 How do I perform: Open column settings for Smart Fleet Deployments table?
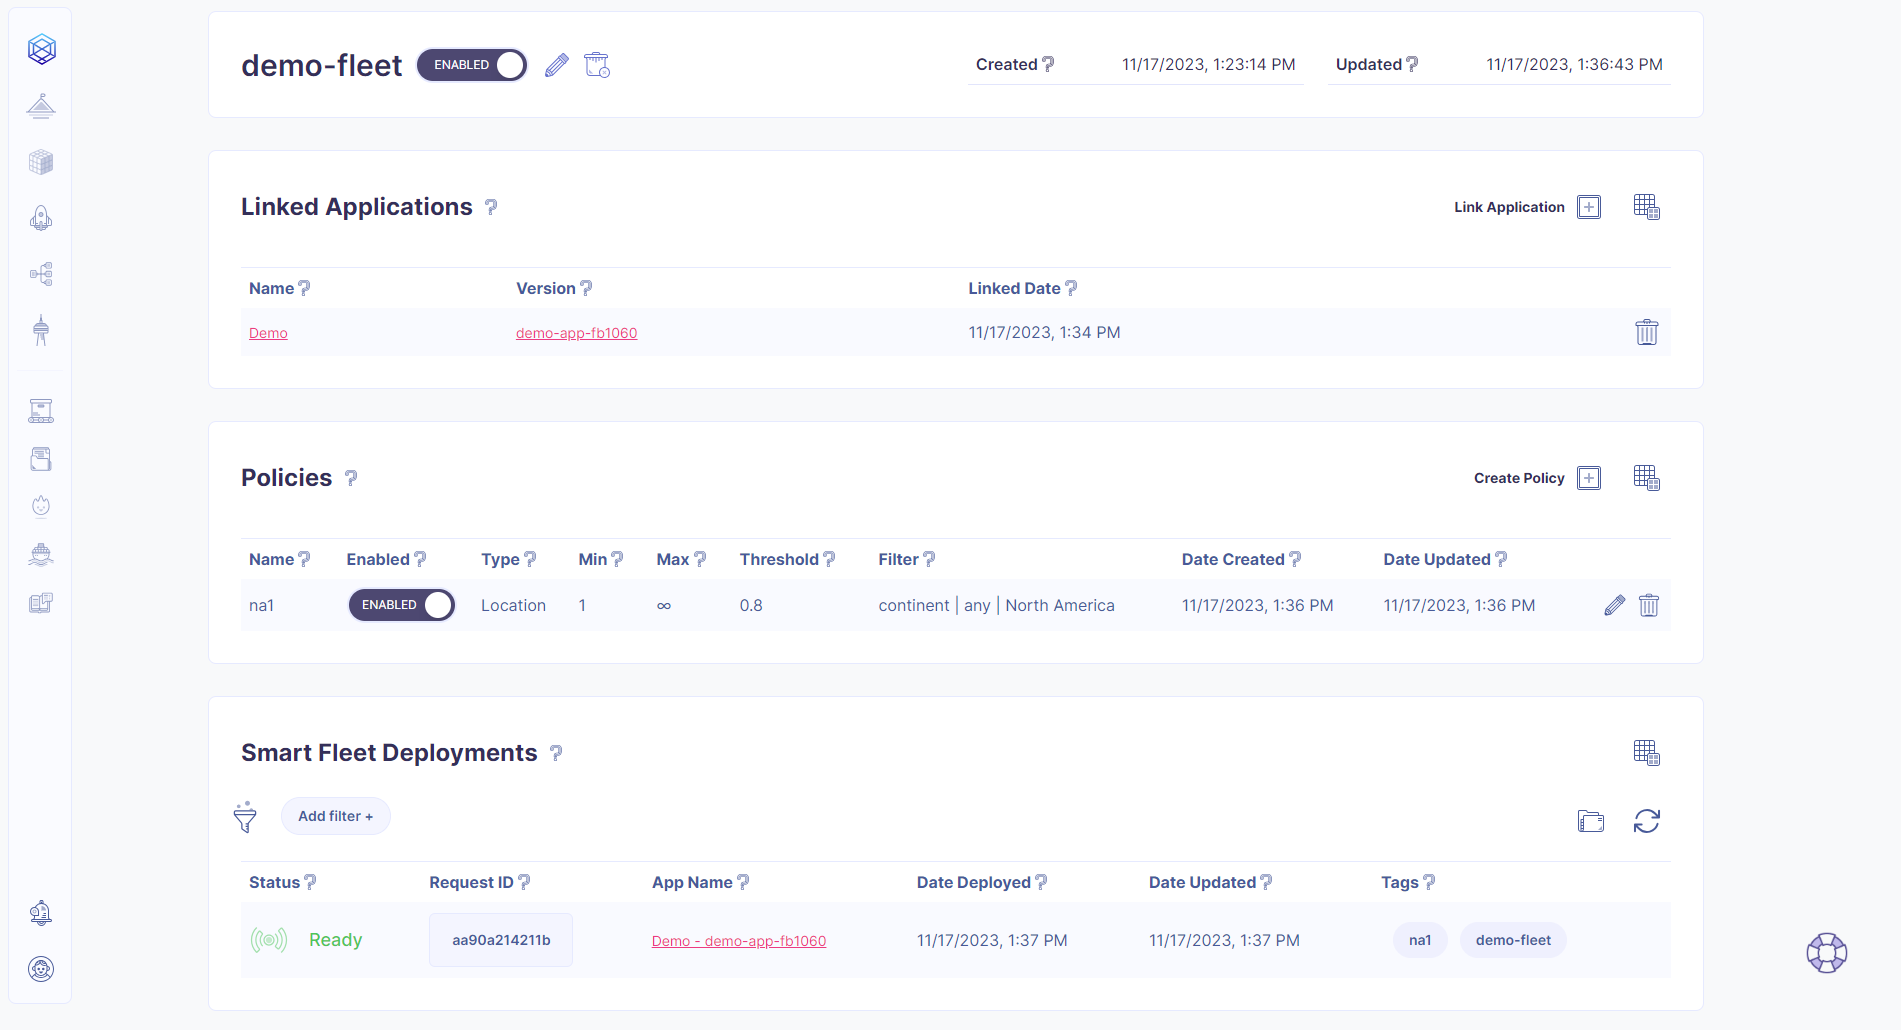(x=1646, y=753)
